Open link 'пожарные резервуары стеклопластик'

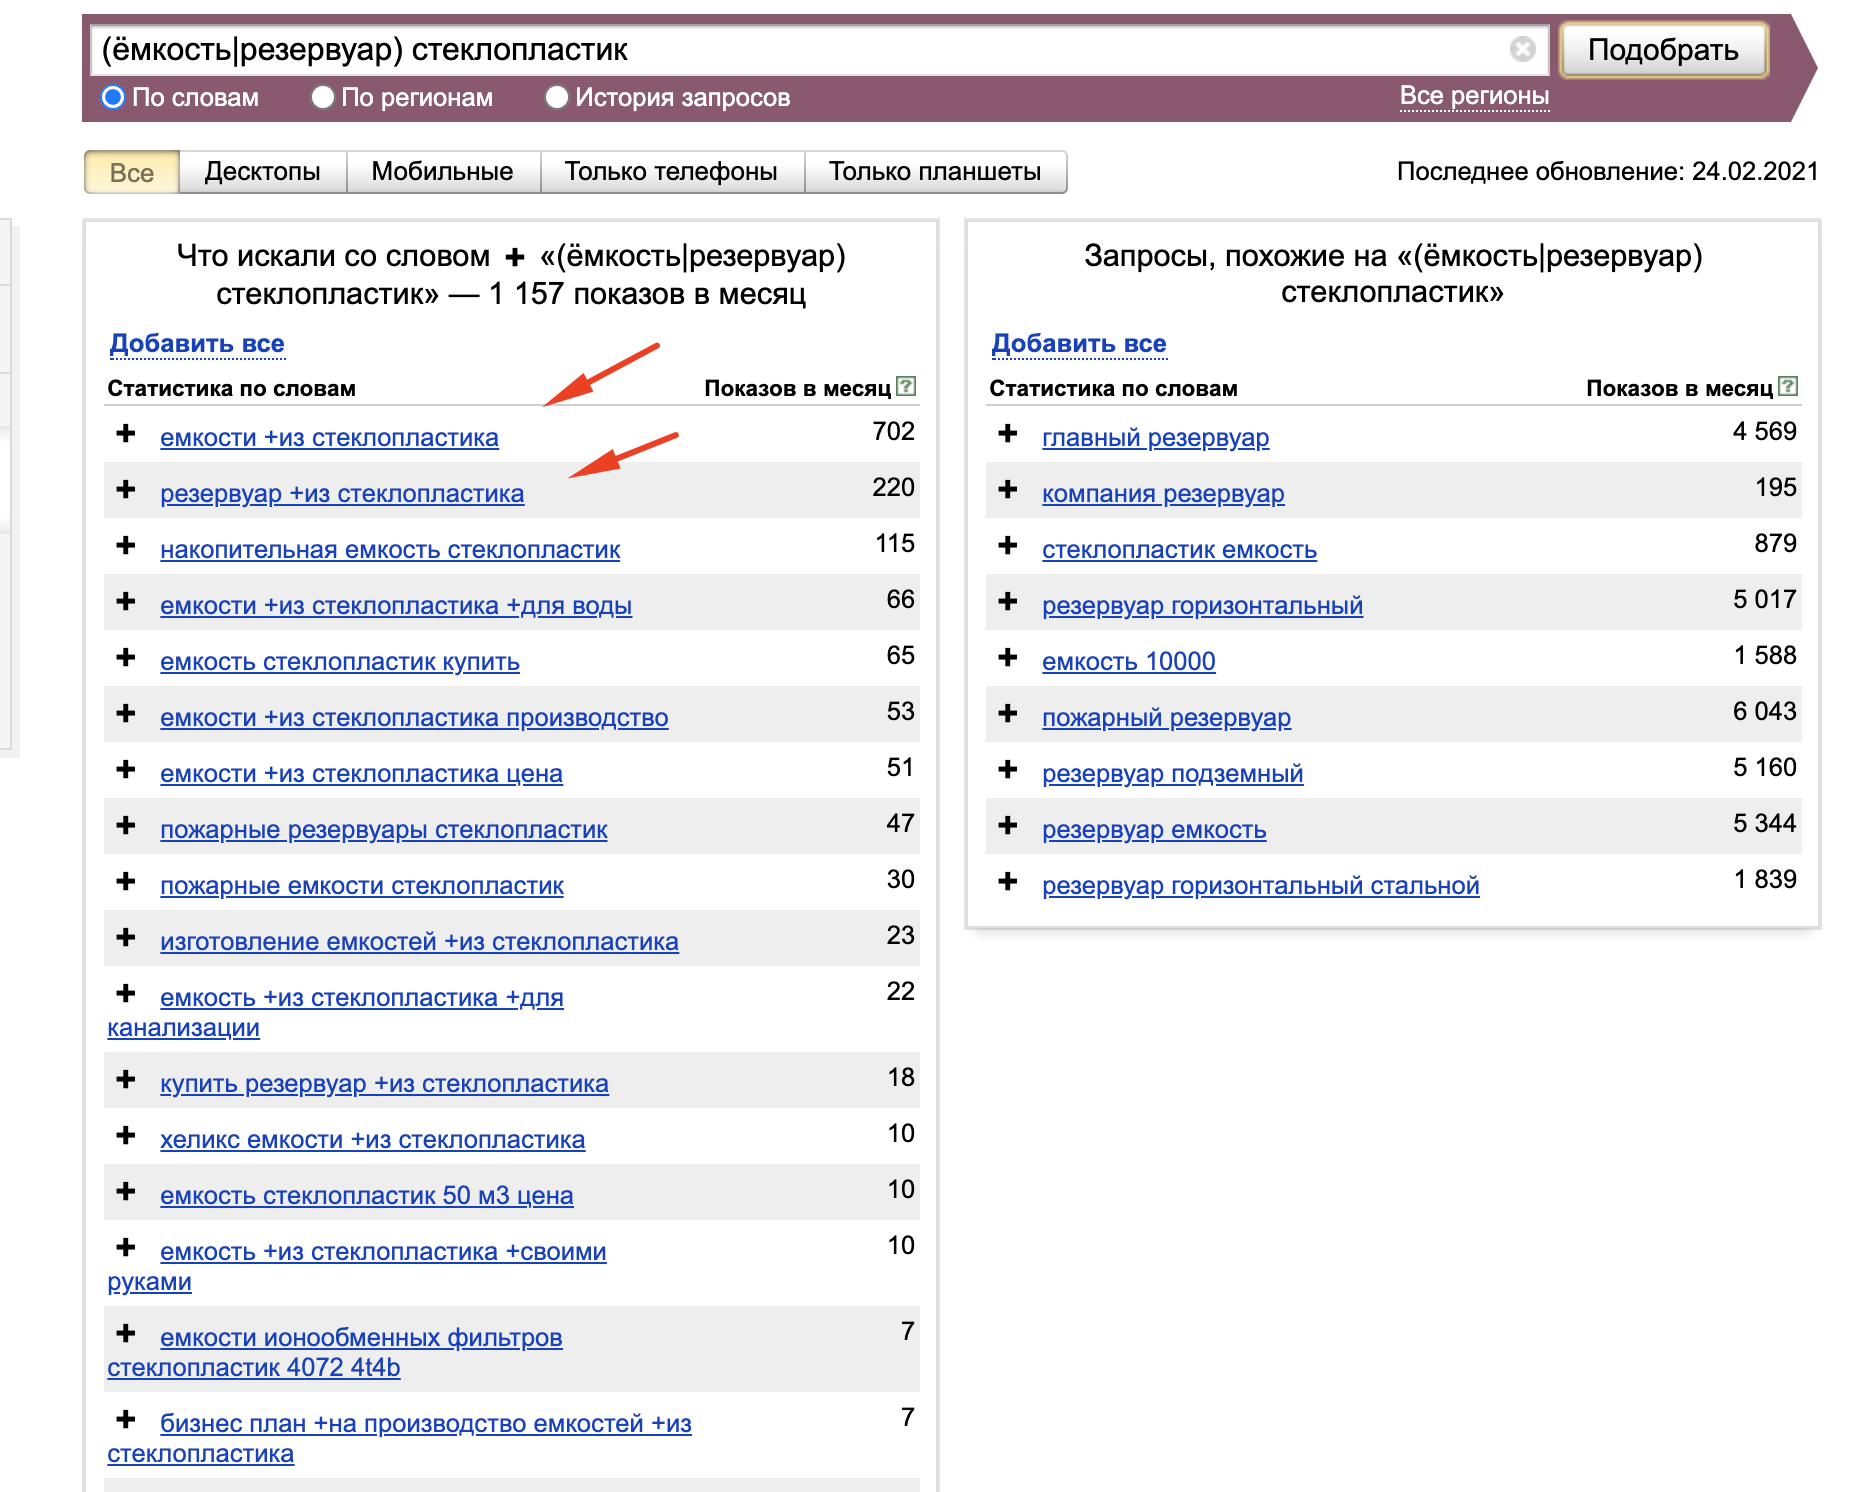tap(384, 830)
